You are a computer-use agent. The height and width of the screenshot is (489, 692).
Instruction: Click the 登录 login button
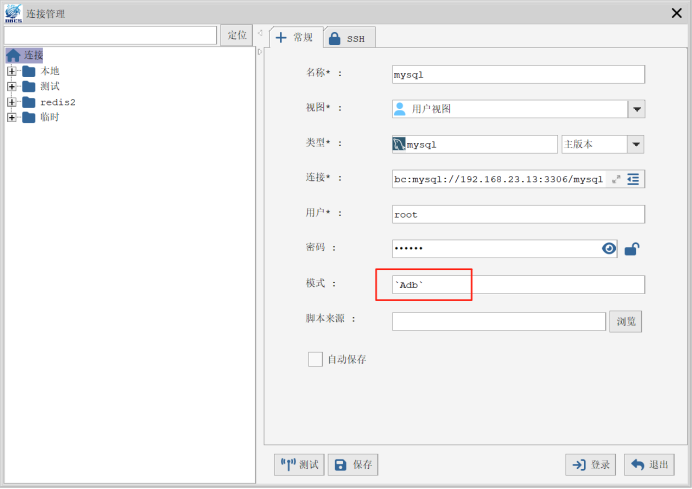pos(590,465)
